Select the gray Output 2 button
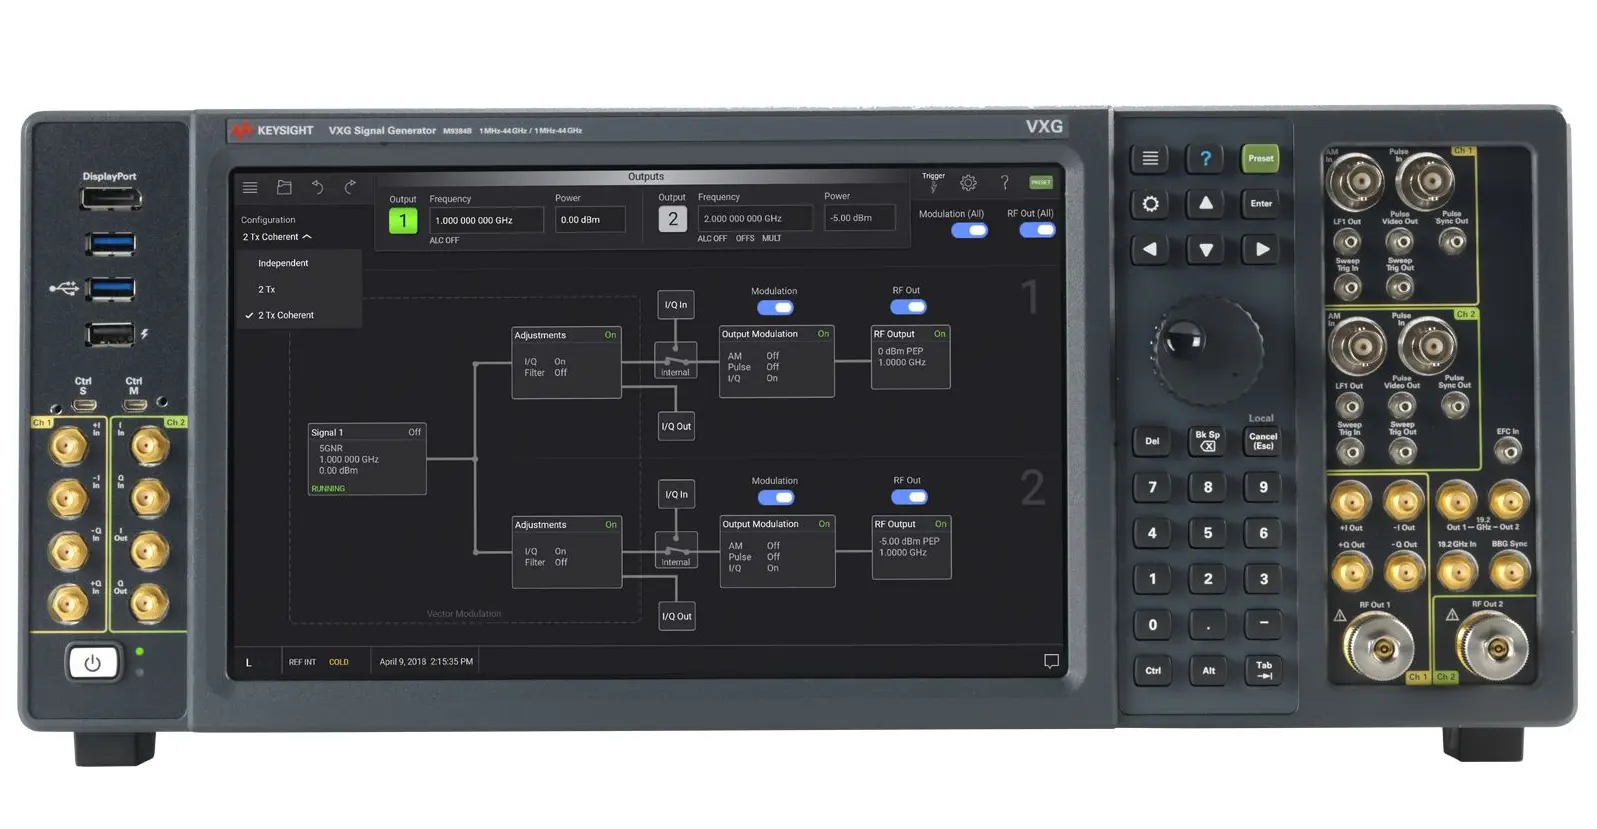Viewport: 1597px width, 829px height. point(673,219)
